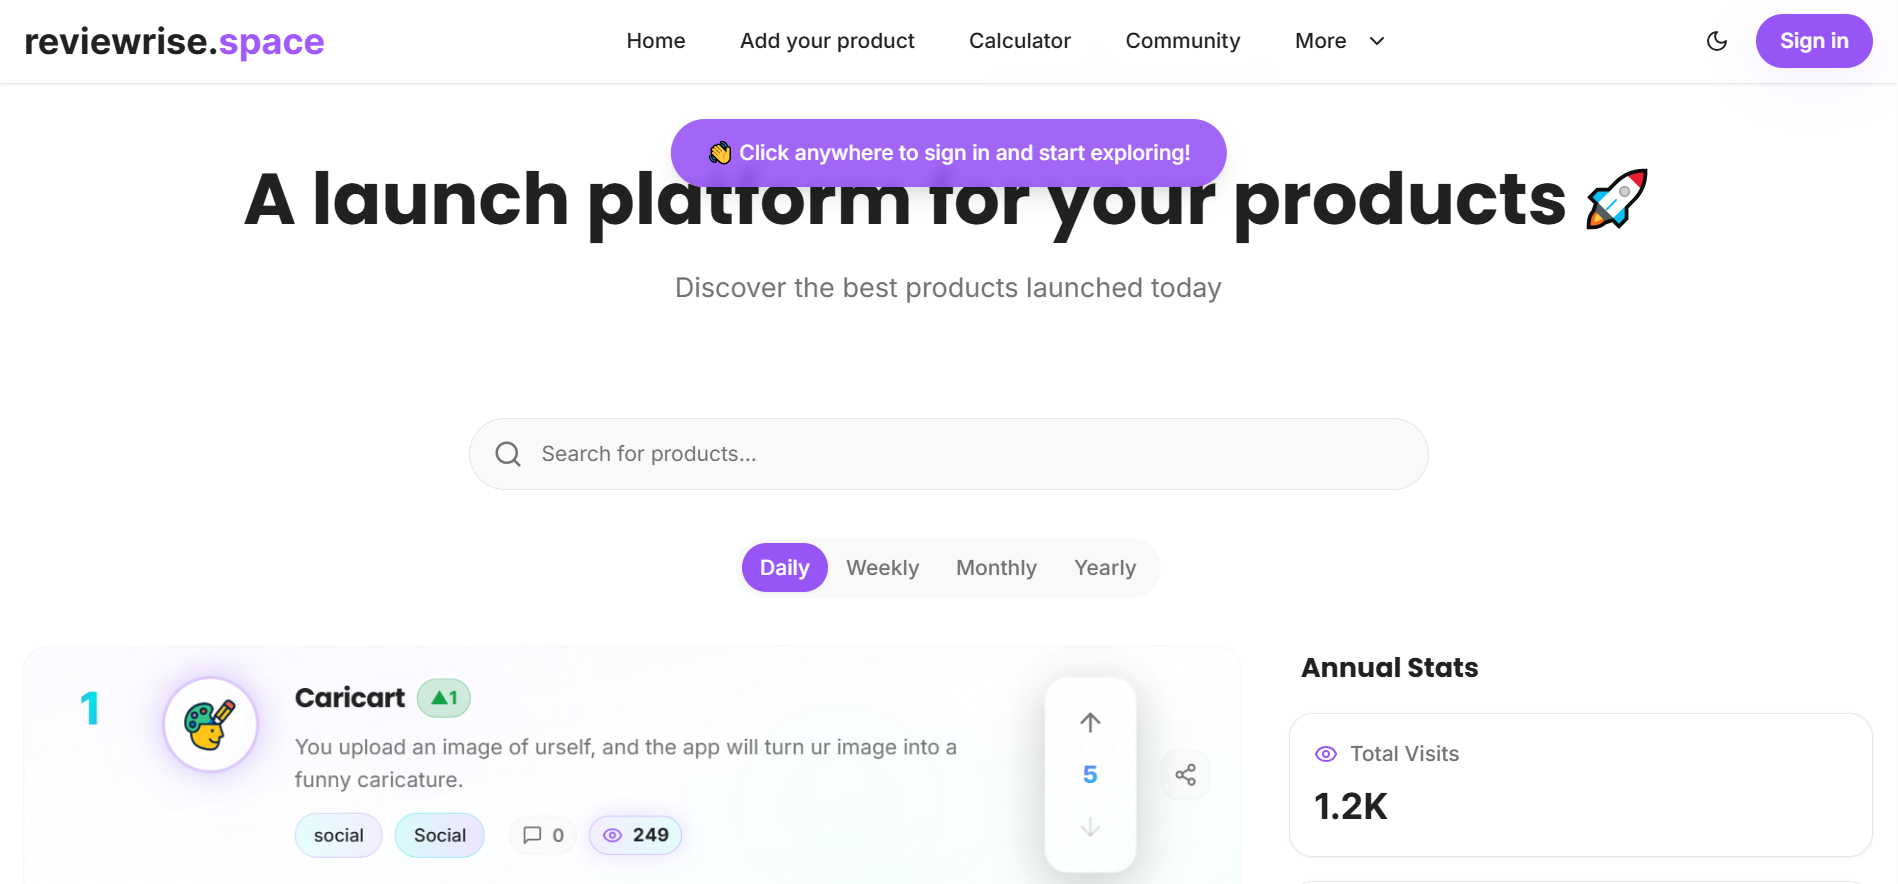Toggle dark mode with the moon icon
The image size is (1898, 884).
click(x=1716, y=41)
